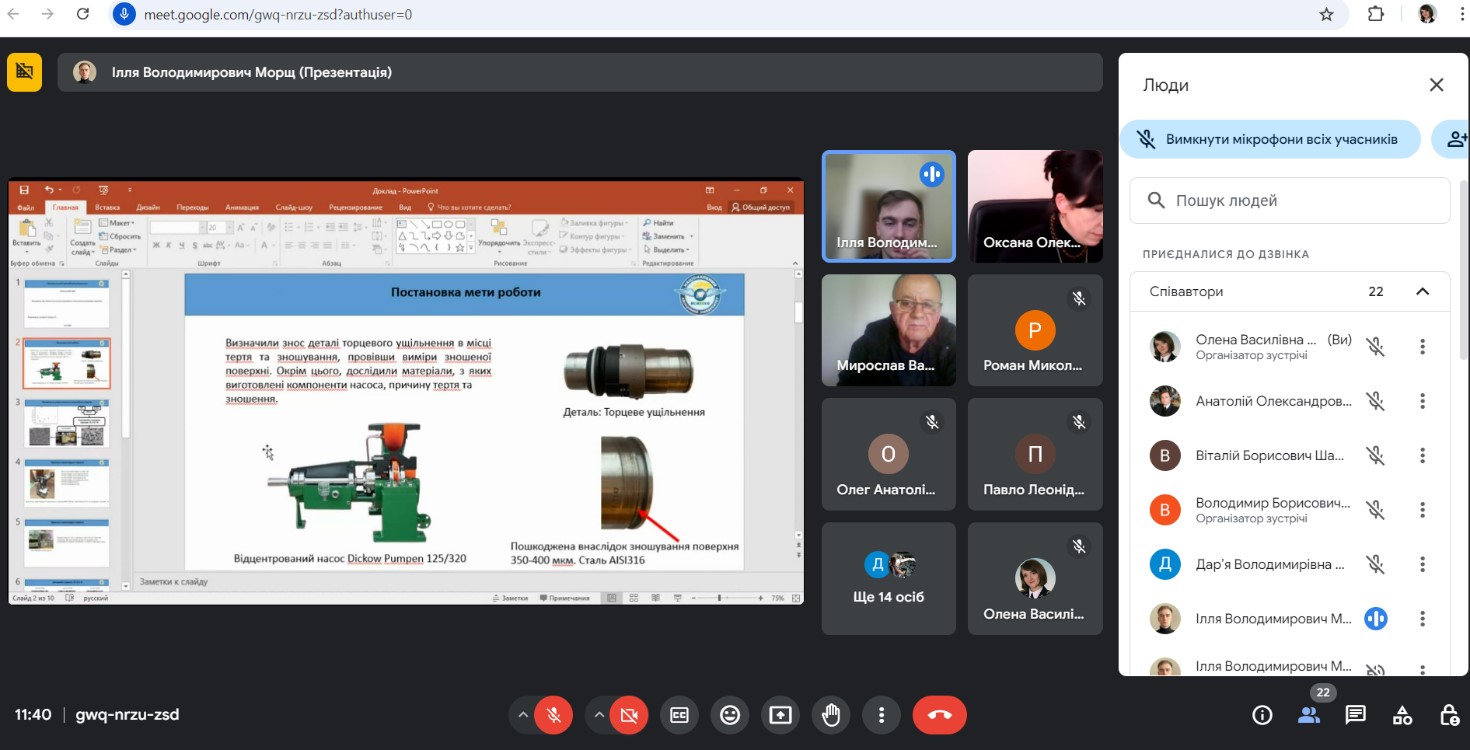Viewport: 1470px width, 750px height.
Task: Expand video settings arrow beside camera
Action: click(599, 715)
